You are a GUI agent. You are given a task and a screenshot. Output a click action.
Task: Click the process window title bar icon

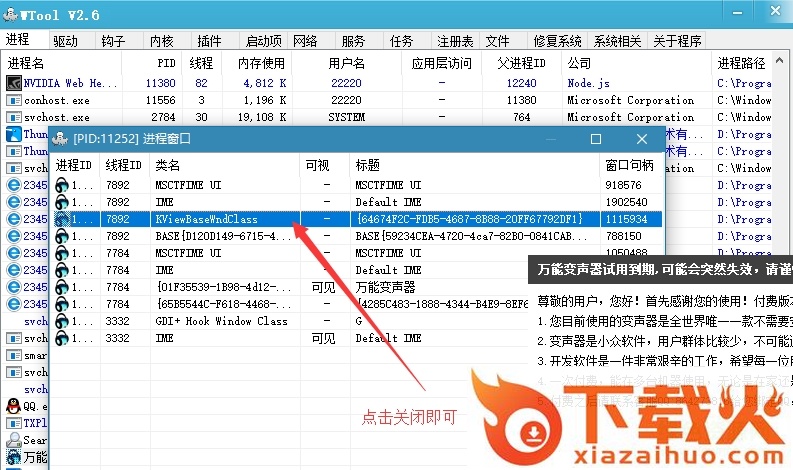pos(60,138)
